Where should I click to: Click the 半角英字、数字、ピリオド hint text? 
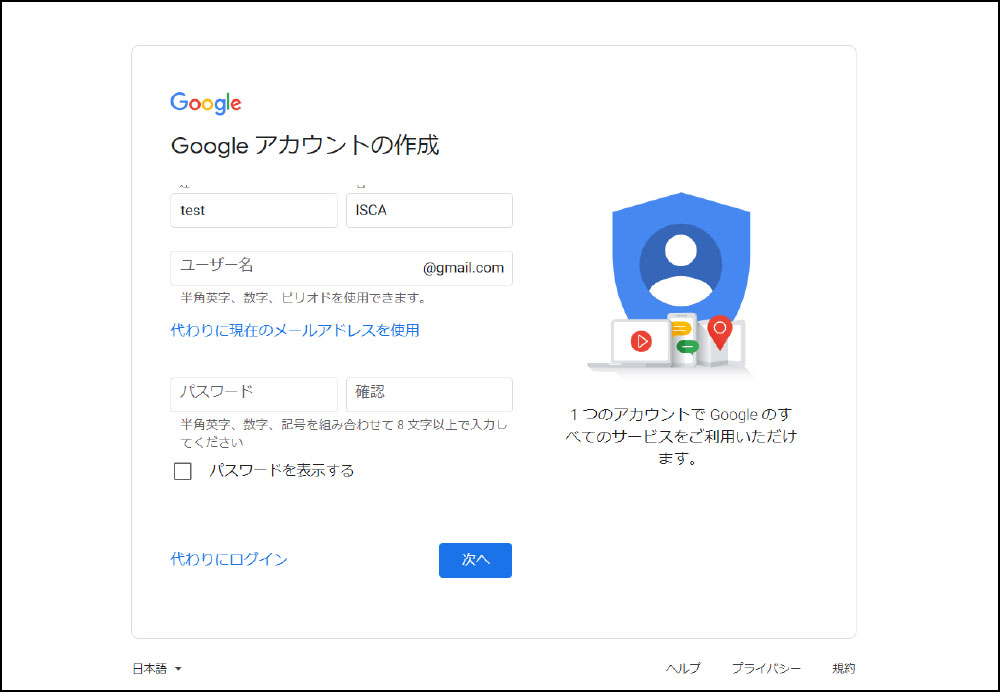pyautogui.click(x=303, y=298)
